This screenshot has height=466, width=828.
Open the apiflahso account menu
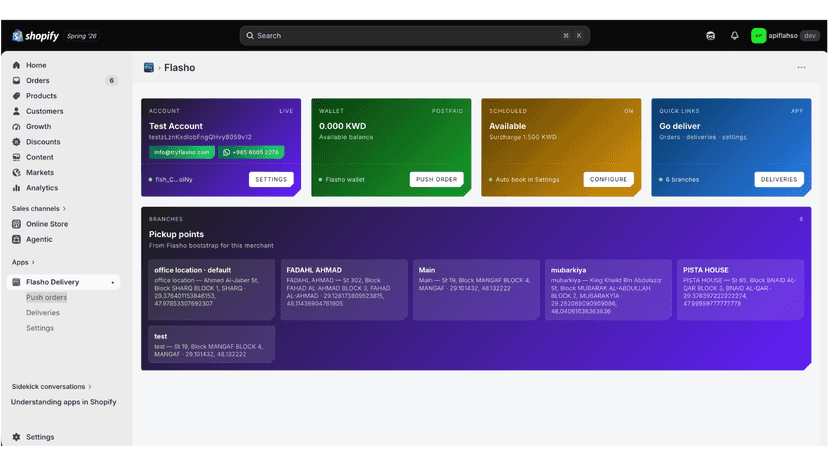coord(785,35)
